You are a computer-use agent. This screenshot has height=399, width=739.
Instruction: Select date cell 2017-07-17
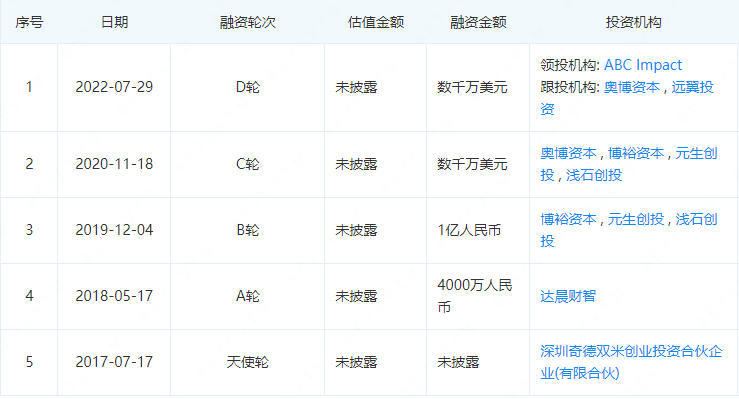coord(114,362)
